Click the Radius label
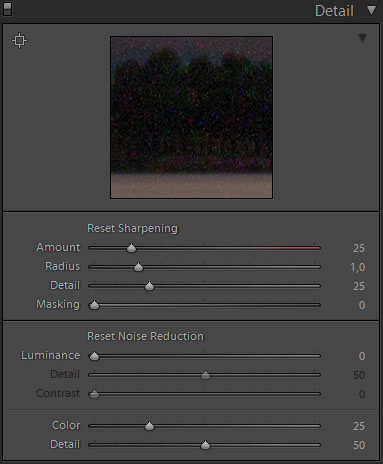Image resolution: width=383 pixels, height=464 pixels. pos(63,266)
